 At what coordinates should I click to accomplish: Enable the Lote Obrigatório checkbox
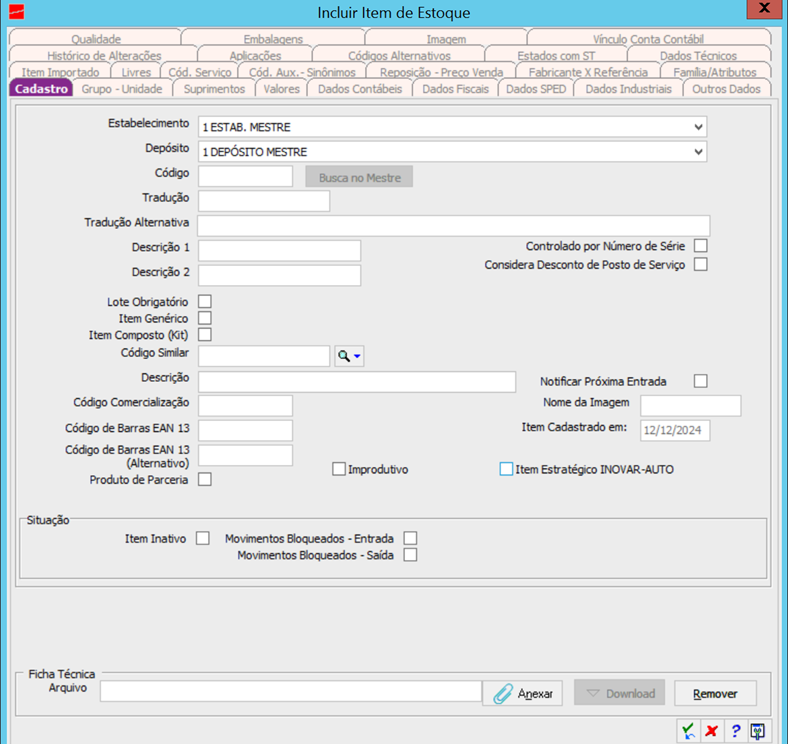pos(205,301)
